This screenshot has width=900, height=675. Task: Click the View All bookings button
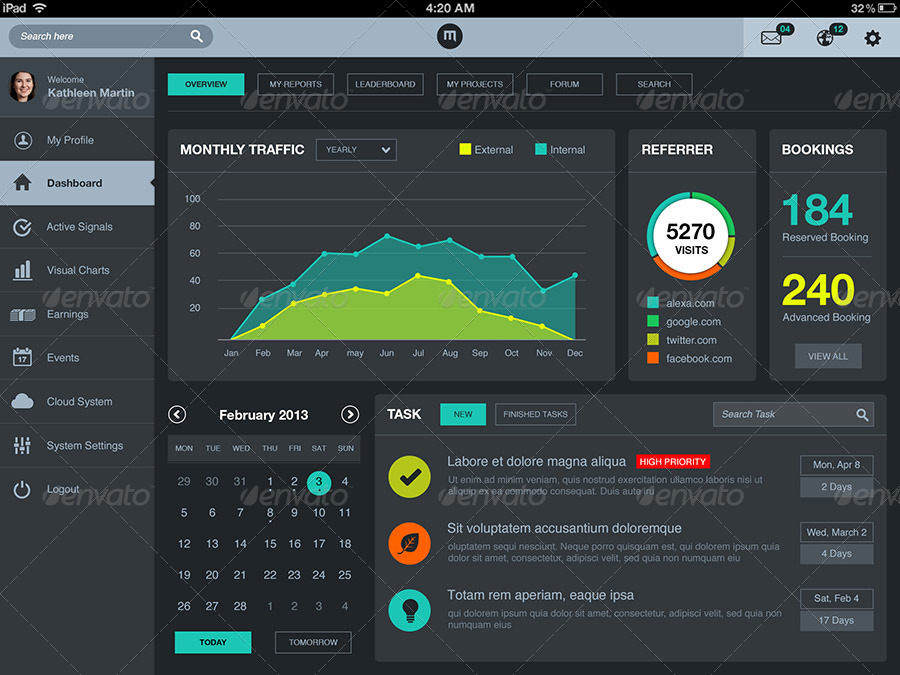827,356
